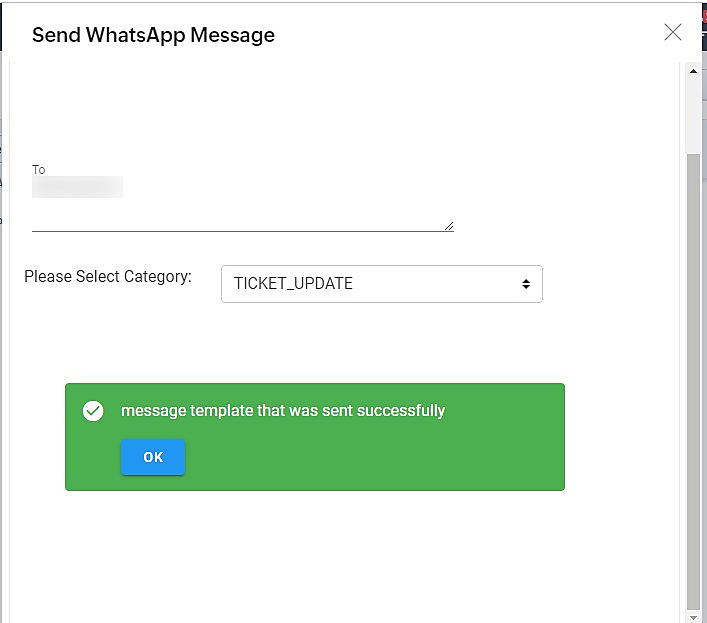Image resolution: width=707 pixels, height=623 pixels.
Task: Click the 'Send WhatsApp Message' dialog title
Action: click(x=153, y=35)
